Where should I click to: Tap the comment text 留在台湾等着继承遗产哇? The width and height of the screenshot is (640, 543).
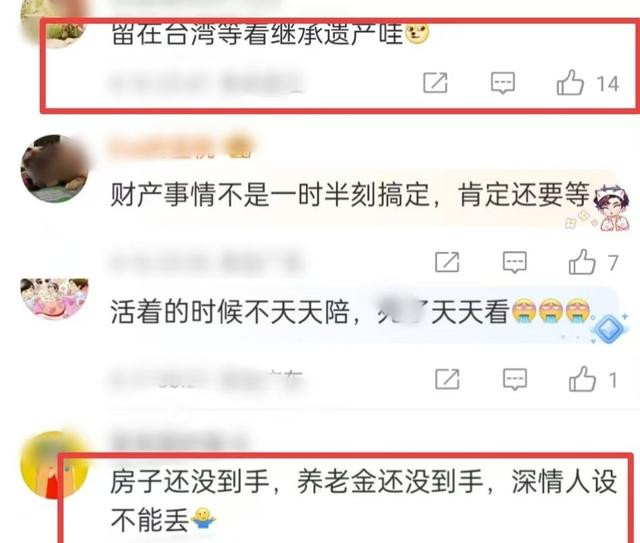[257, 34]
